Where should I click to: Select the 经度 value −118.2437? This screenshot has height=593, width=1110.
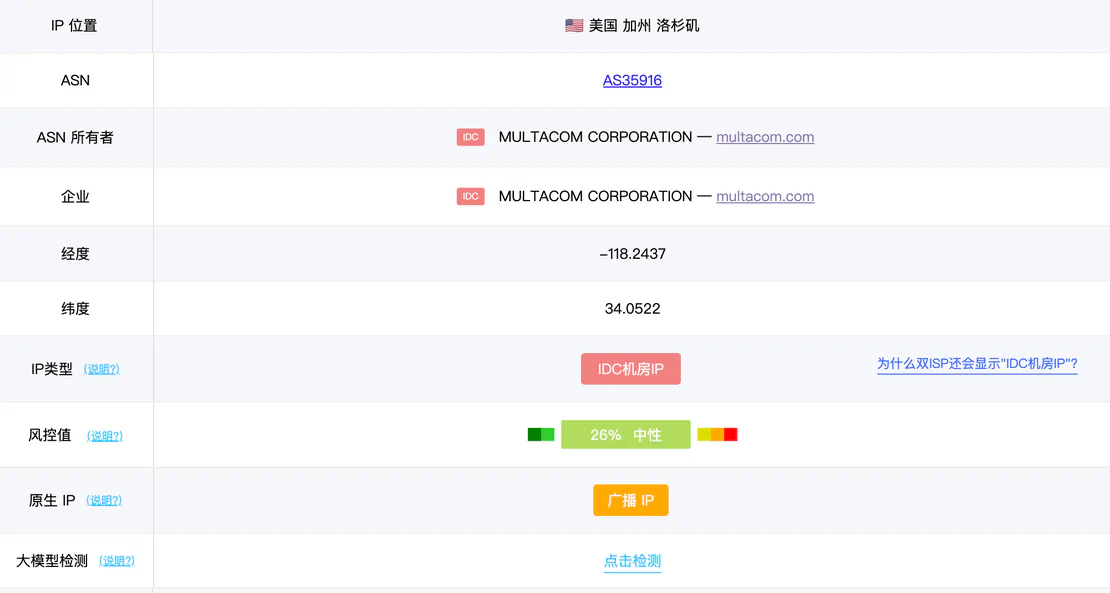(631, 253)
